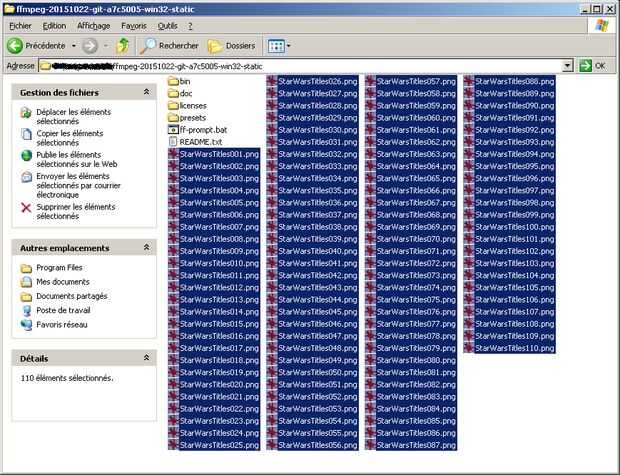Open the Favoris menu
Screen dimensions: 620x475
[x=134, y=26]
